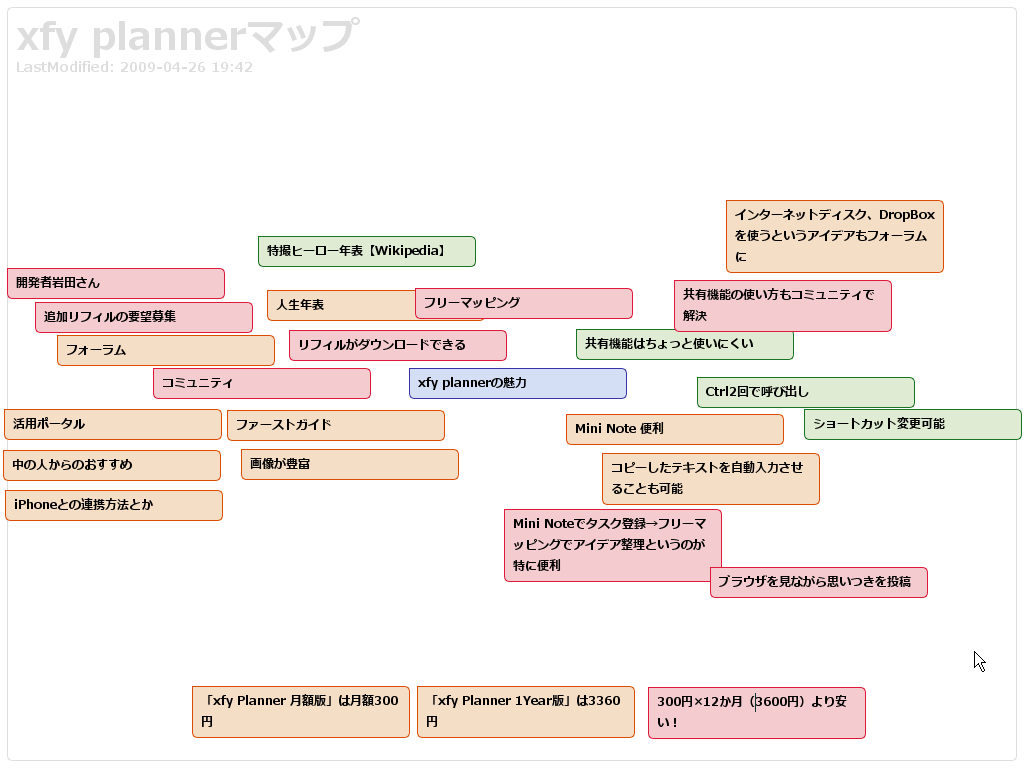Click the iPhoneとの連携方法とか card

coord(114,505)
